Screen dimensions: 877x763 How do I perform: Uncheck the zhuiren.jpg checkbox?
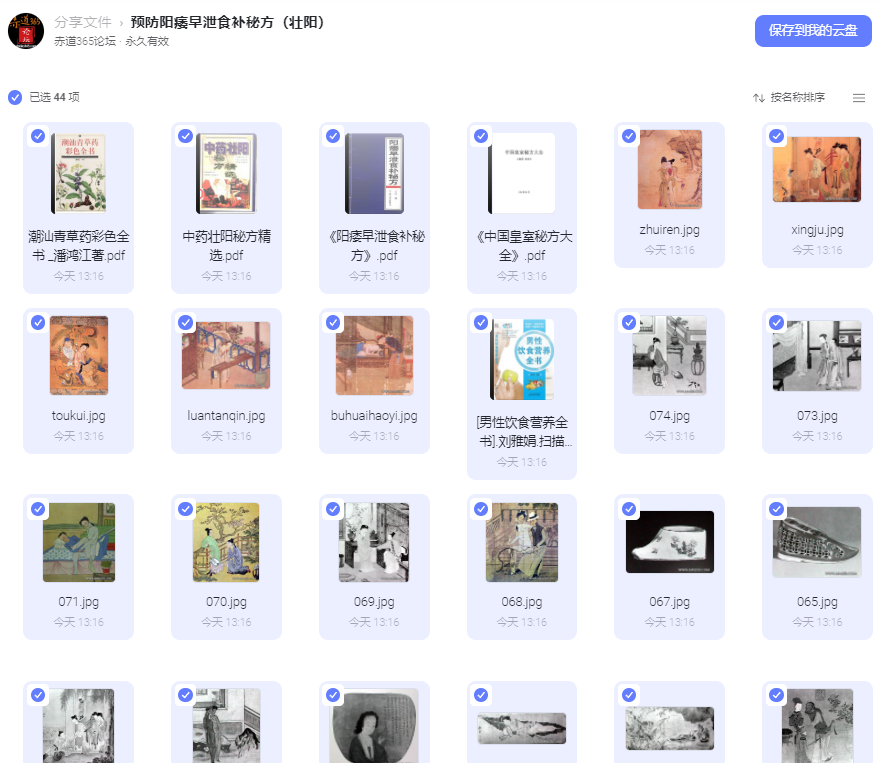[x=629, y=136]
